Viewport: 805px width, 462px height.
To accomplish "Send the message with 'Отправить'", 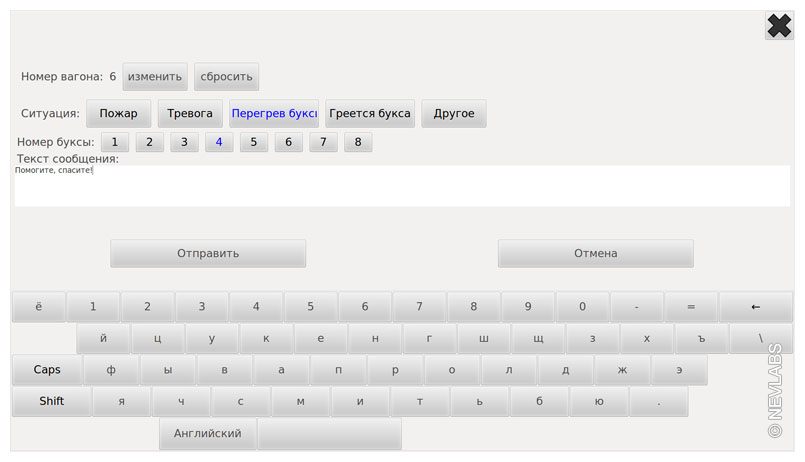I will click(x=208, y=254).
